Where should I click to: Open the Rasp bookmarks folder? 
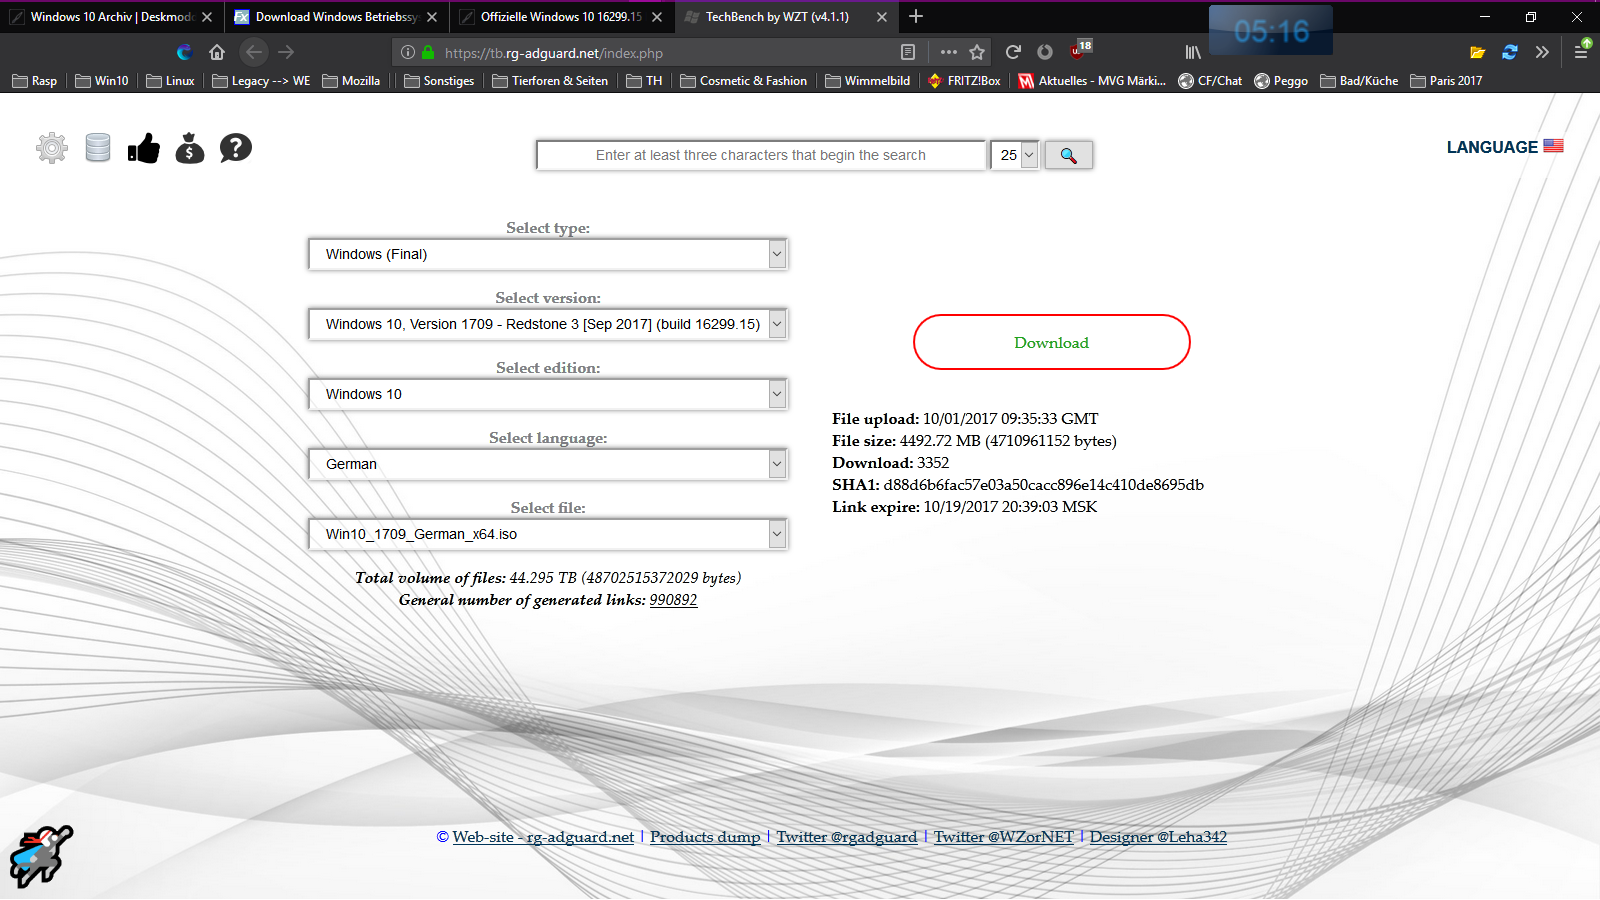coord(35,81)
